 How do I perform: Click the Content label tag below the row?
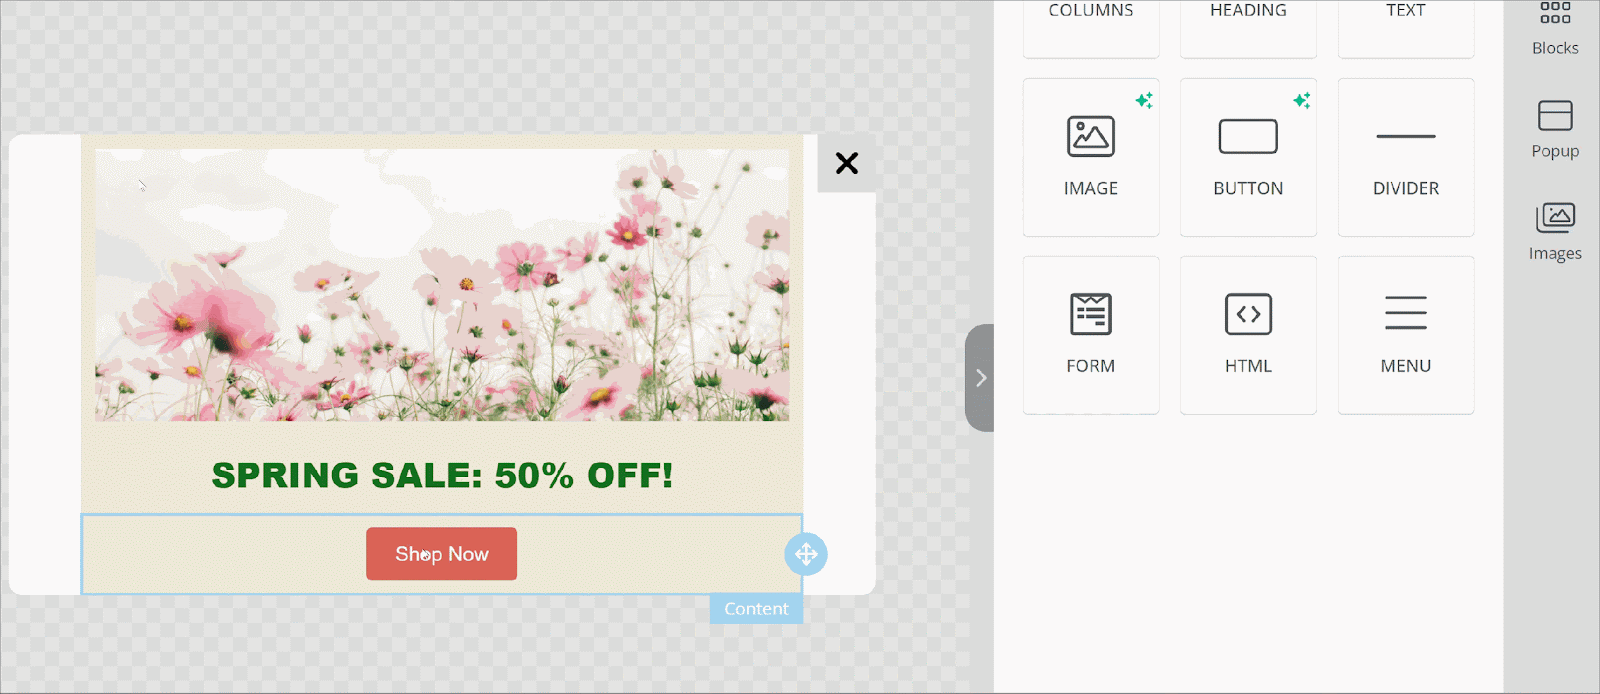pos(756,609)
